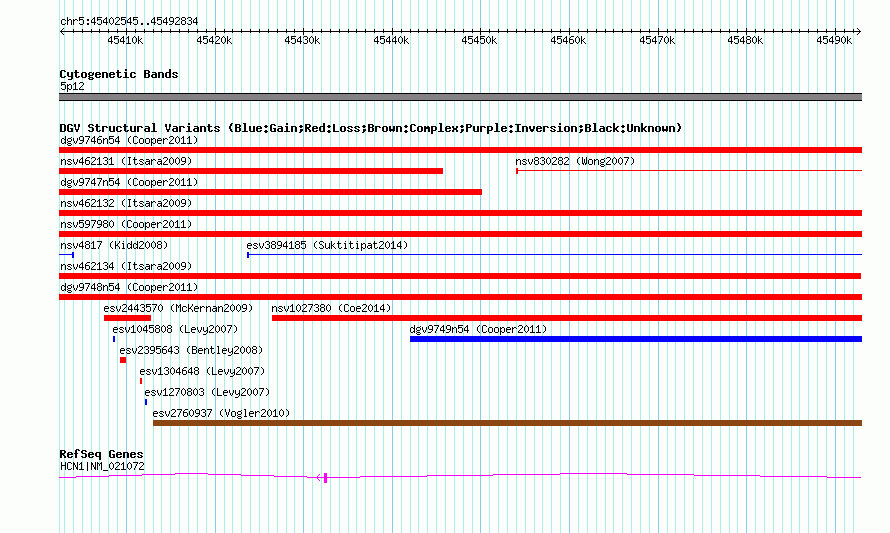Select the gray 5p12 cytogenetic band bar
Screen dimensions: 890x533
pyautogui.click(x=460, y=97)
